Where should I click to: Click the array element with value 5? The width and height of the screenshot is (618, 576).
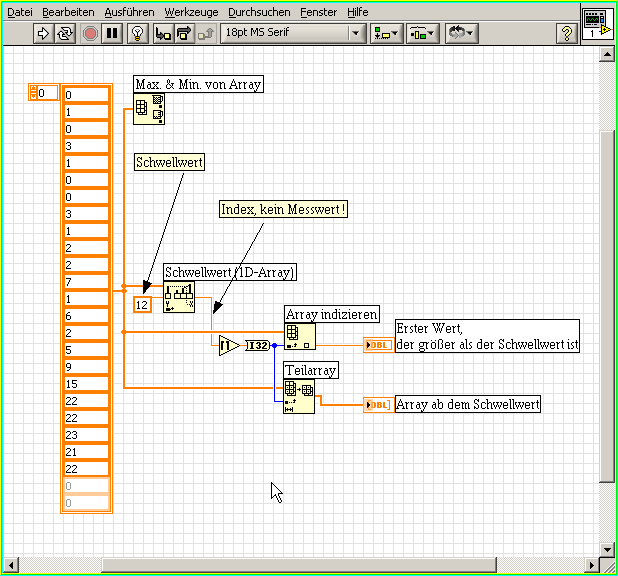(86, 350)
